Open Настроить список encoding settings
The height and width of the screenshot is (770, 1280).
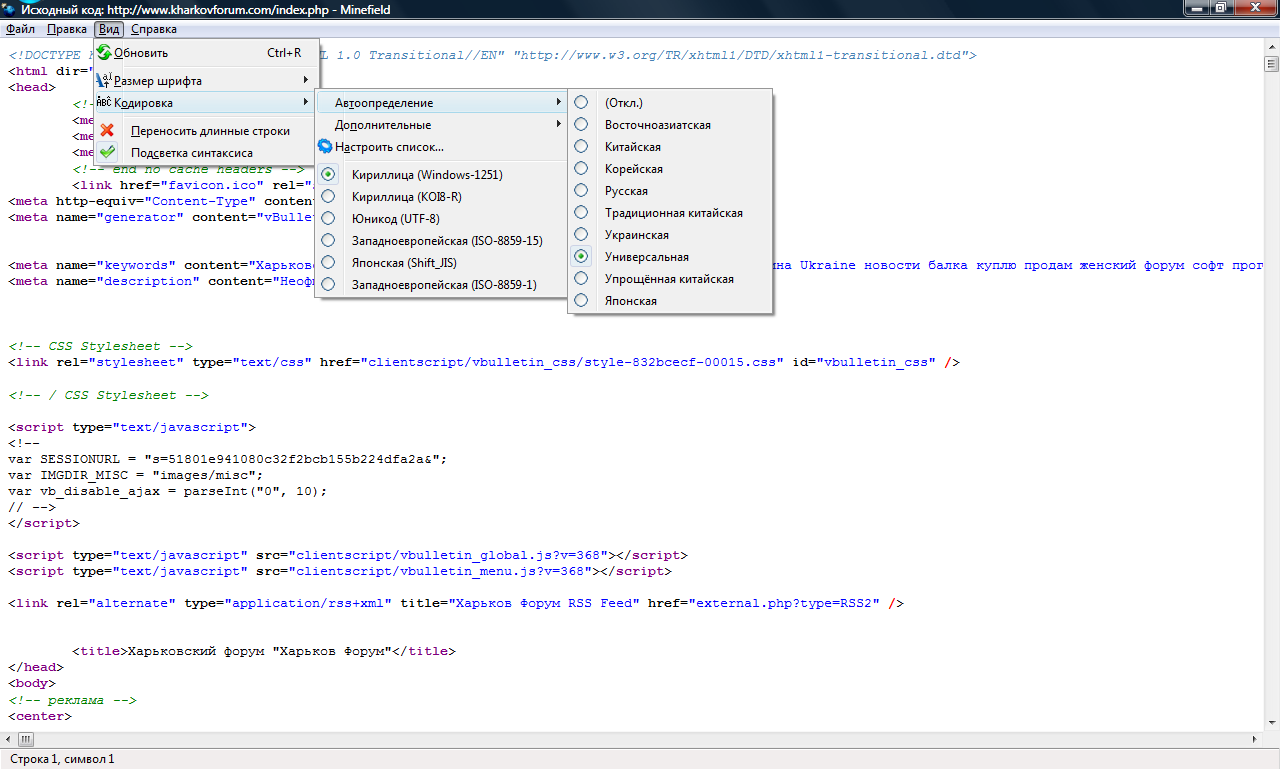click(x=441, y=147)
